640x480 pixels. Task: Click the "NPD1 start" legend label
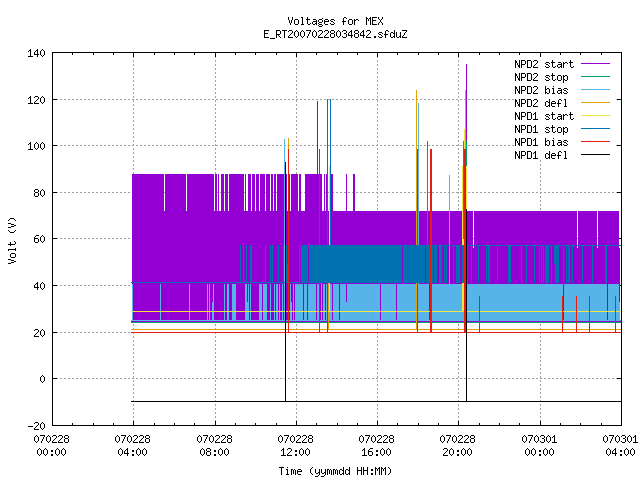(x=544, y=116)
